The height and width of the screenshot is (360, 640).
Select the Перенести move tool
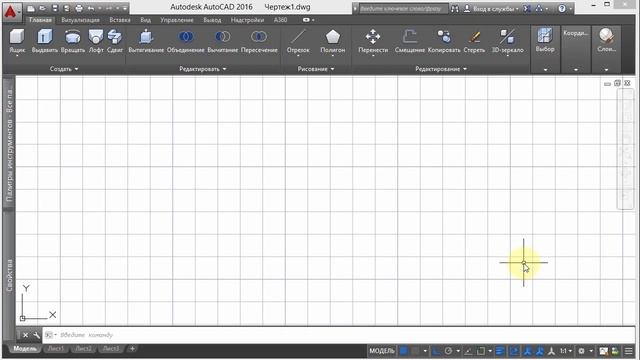(x=373, y=41)
